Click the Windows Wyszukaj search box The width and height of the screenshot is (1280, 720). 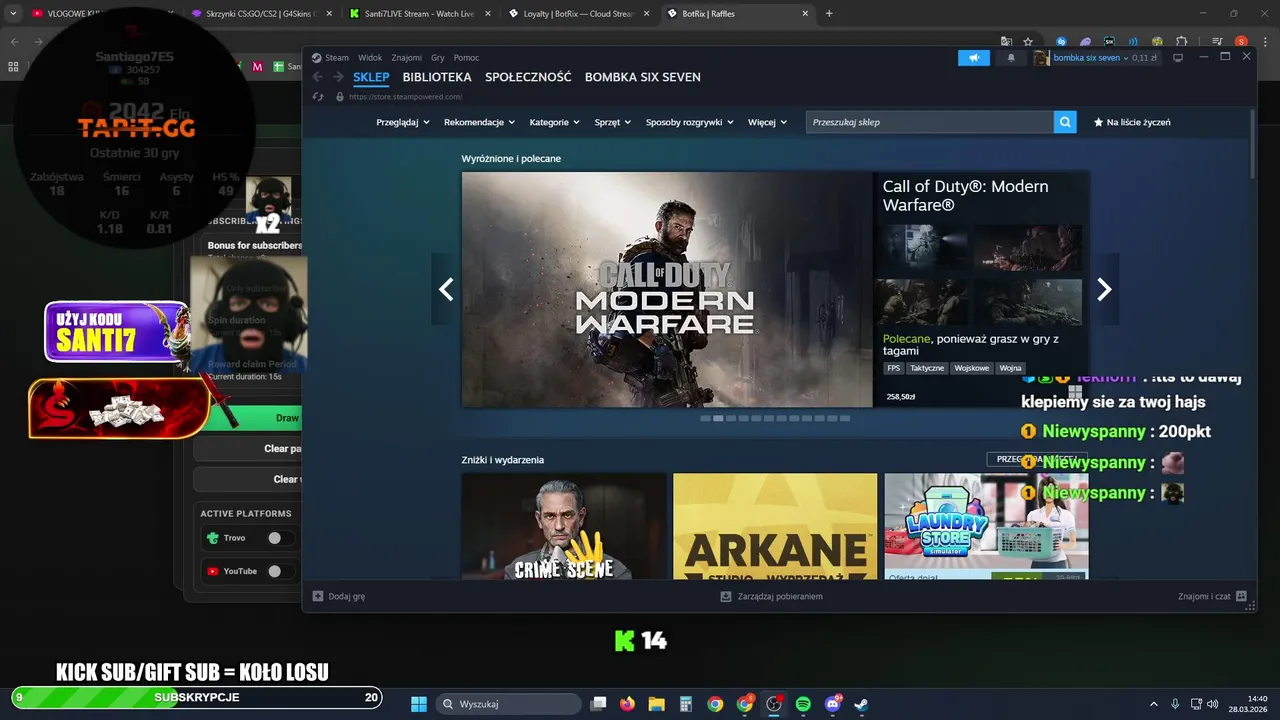point(508,704)
